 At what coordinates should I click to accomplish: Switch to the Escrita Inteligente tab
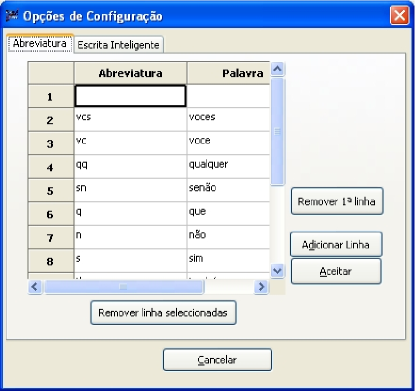[x=118, y=45]
